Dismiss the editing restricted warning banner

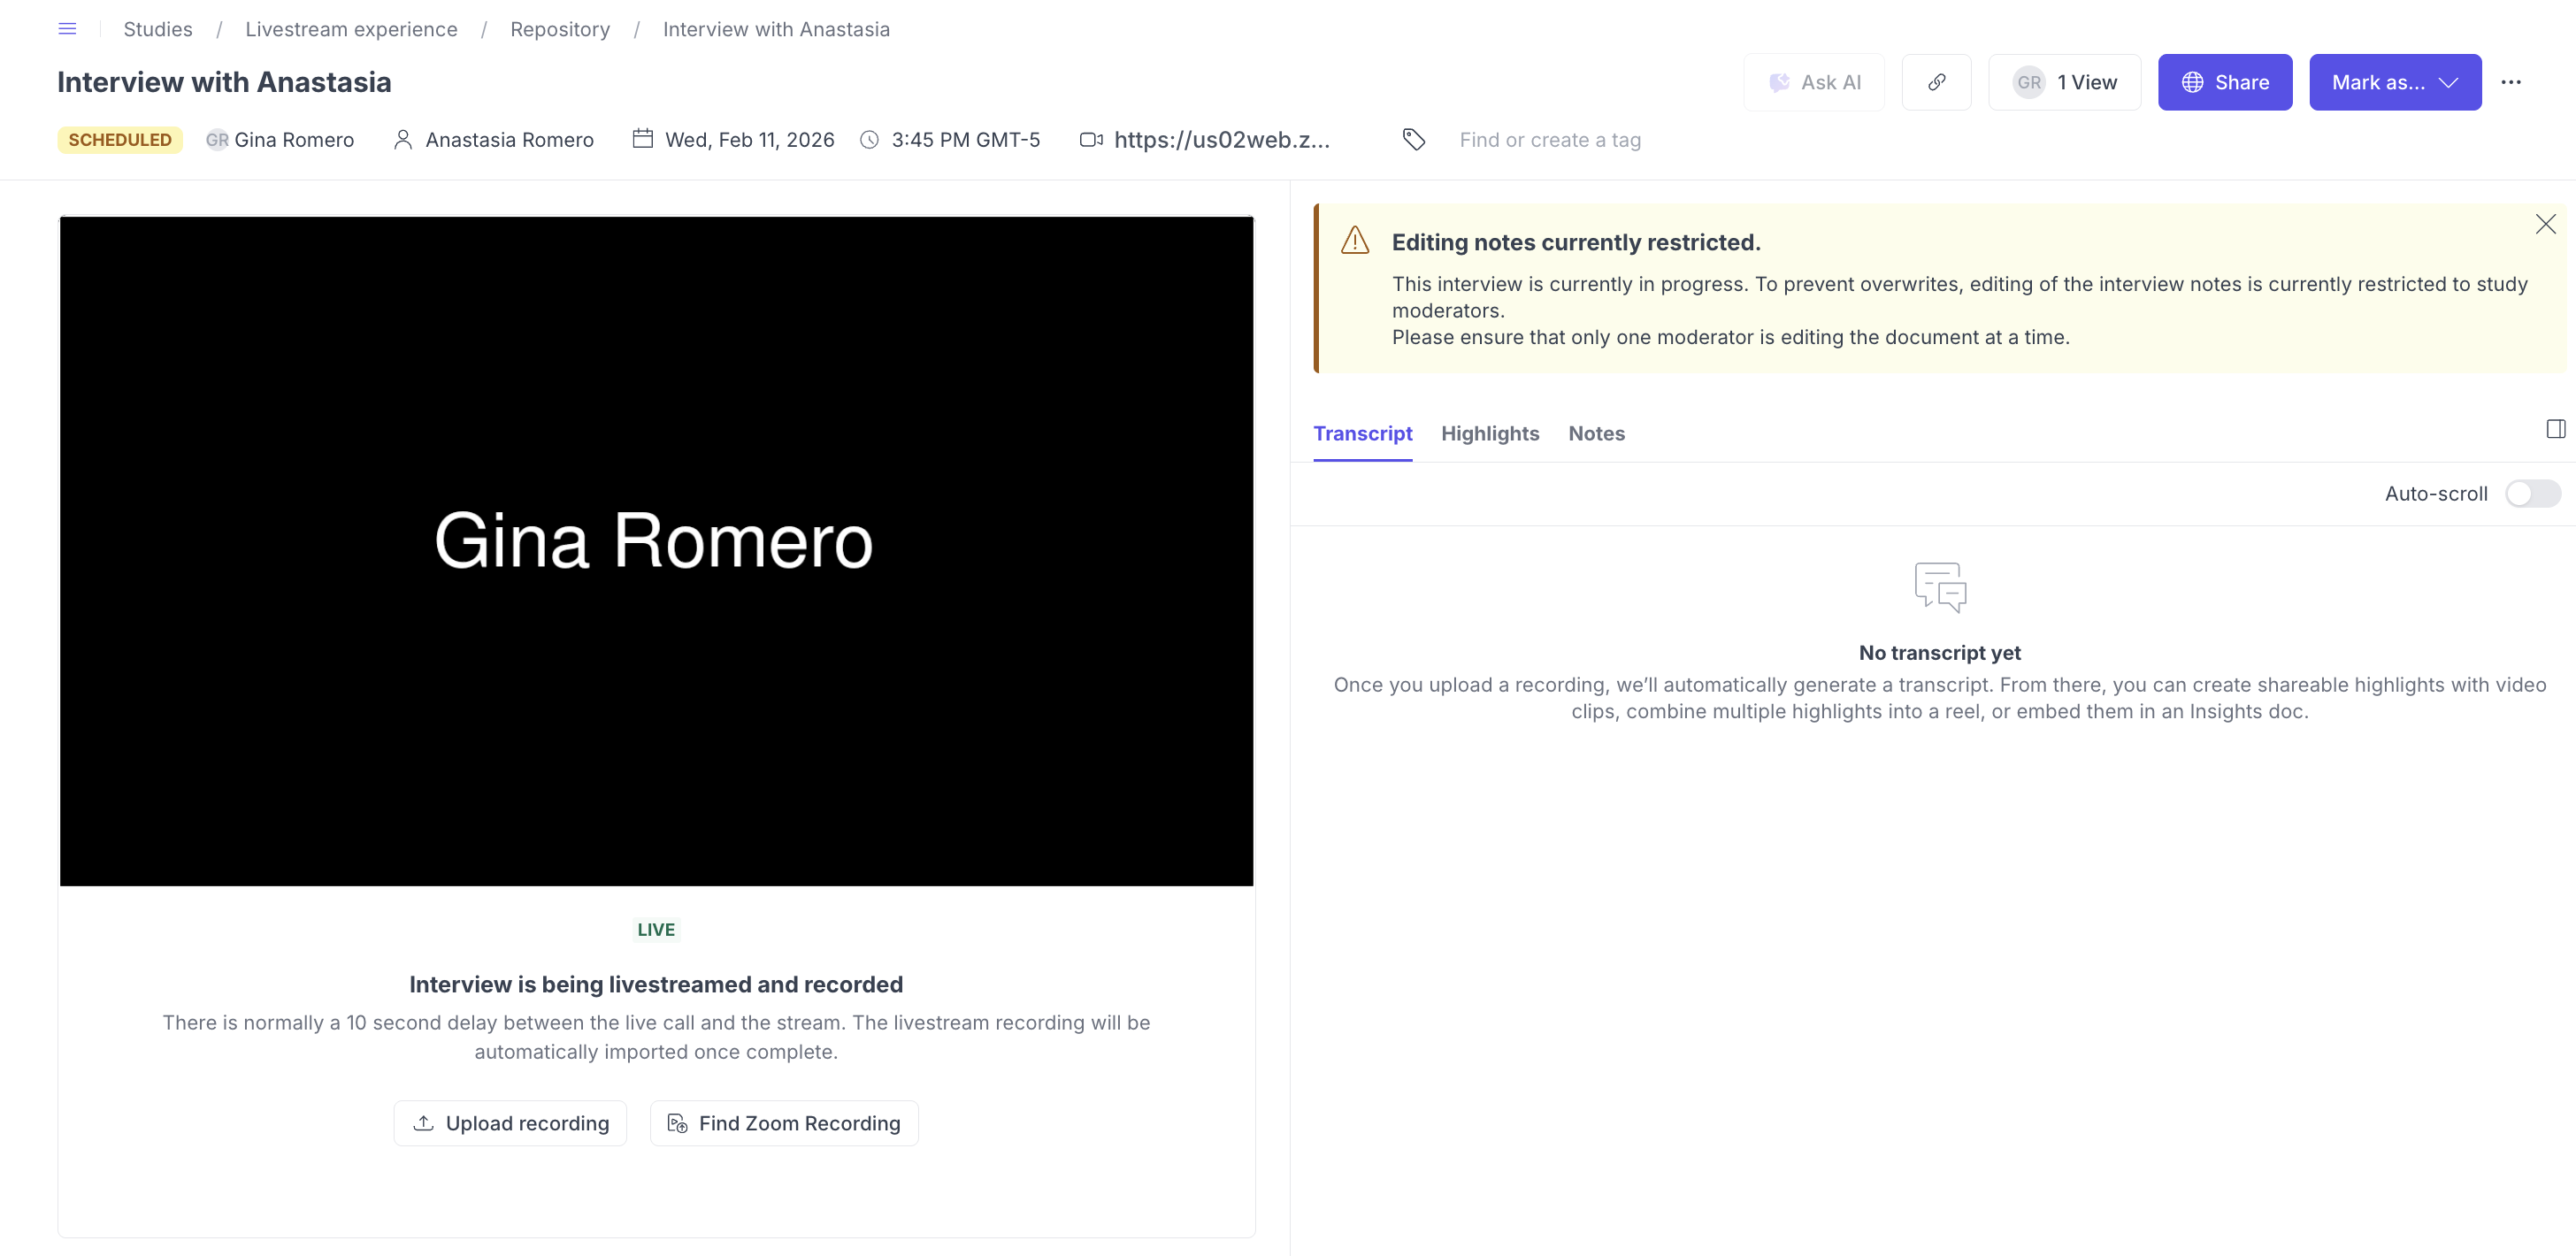[2545, 224]
